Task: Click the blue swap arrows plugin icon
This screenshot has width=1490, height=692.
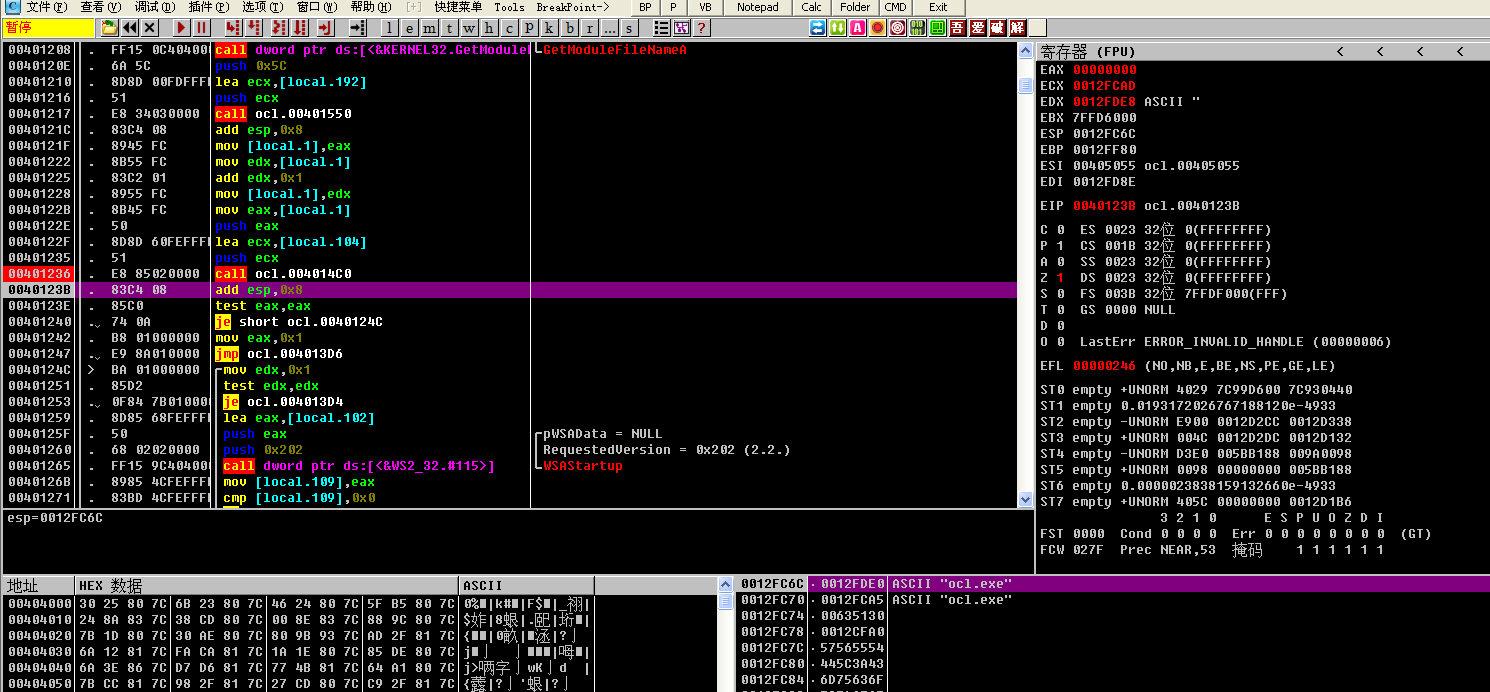Action: [817, 27]
